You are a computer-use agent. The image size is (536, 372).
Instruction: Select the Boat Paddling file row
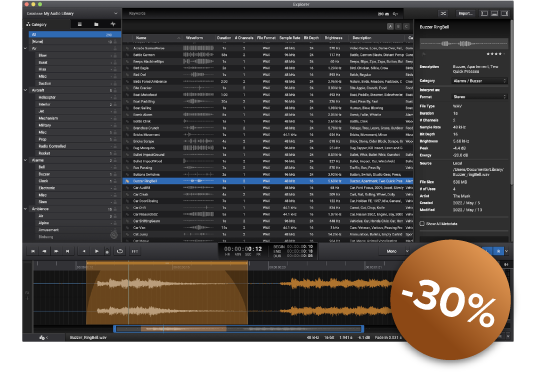(268, 101)
